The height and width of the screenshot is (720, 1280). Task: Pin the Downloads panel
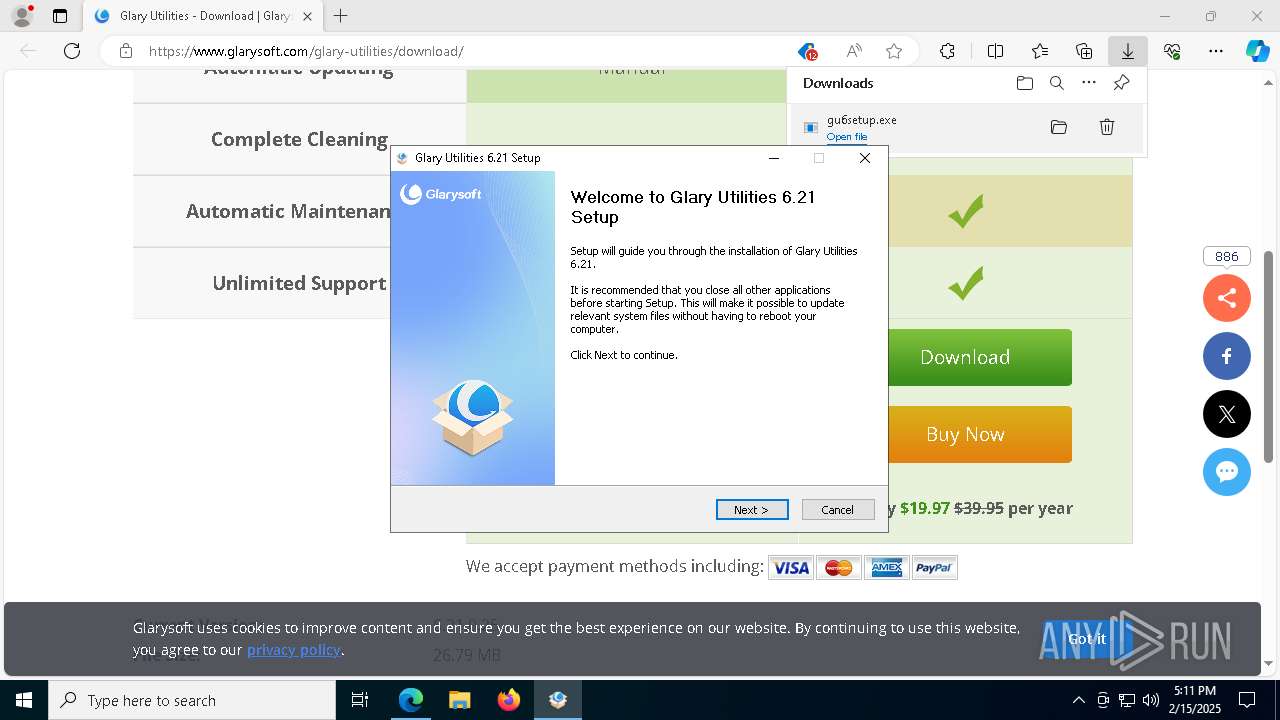[1121, 83]
